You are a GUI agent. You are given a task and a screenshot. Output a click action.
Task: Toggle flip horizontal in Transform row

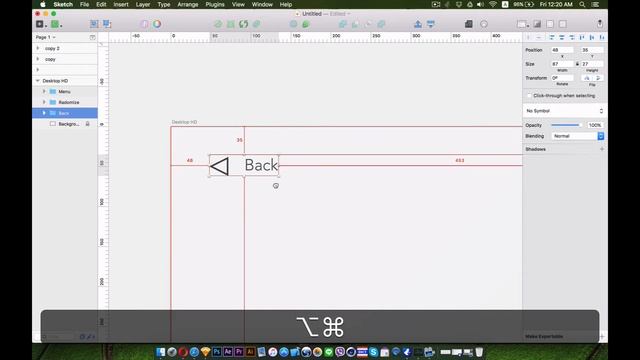tap(587, 78)
